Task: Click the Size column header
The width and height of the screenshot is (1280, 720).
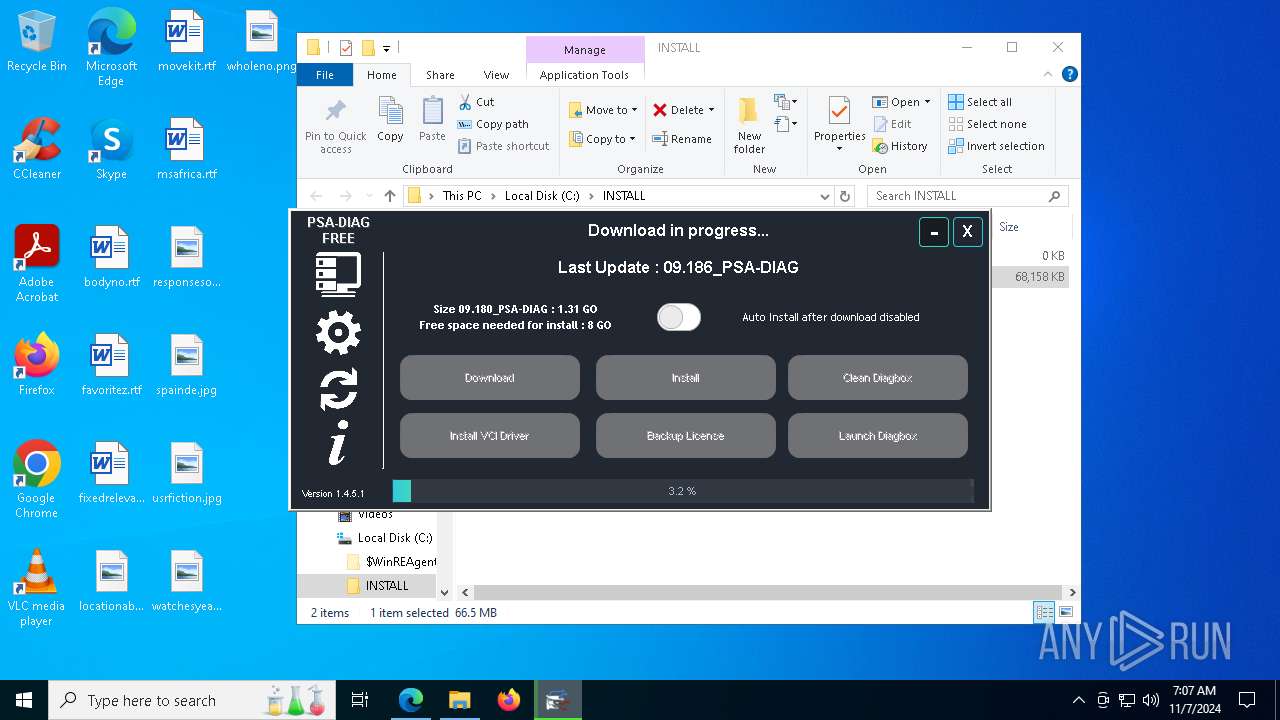Action: tap(1009, 227)
